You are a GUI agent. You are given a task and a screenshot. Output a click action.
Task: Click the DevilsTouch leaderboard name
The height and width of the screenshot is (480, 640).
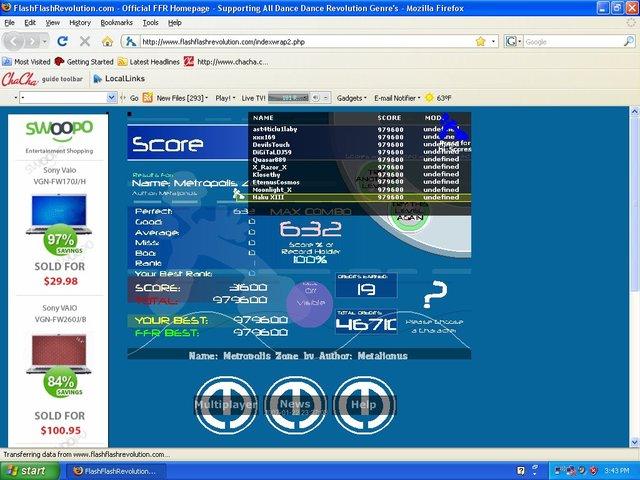click(x=271, y=144)
